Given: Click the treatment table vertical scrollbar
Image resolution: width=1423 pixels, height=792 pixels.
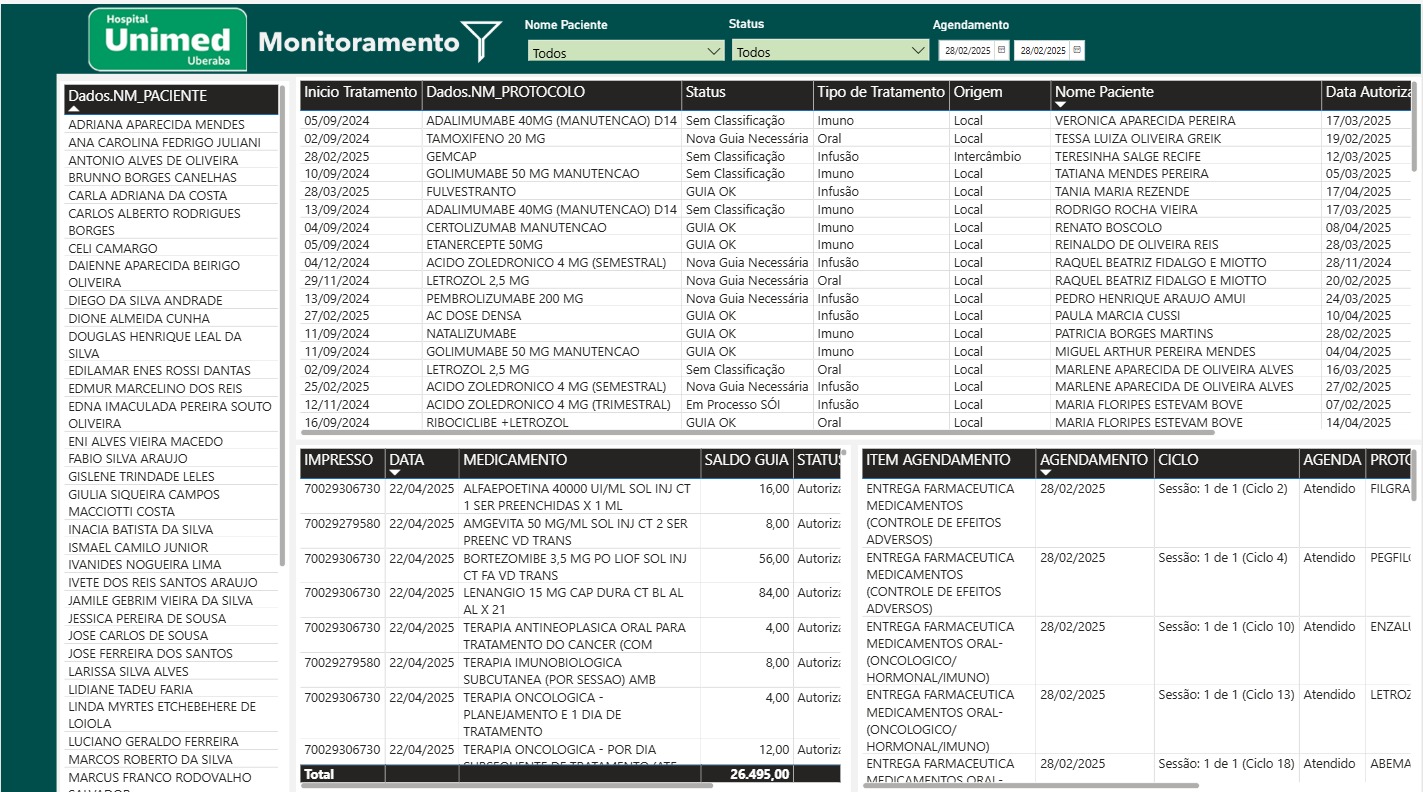Looking at the screenshot, I should 1415,128.
